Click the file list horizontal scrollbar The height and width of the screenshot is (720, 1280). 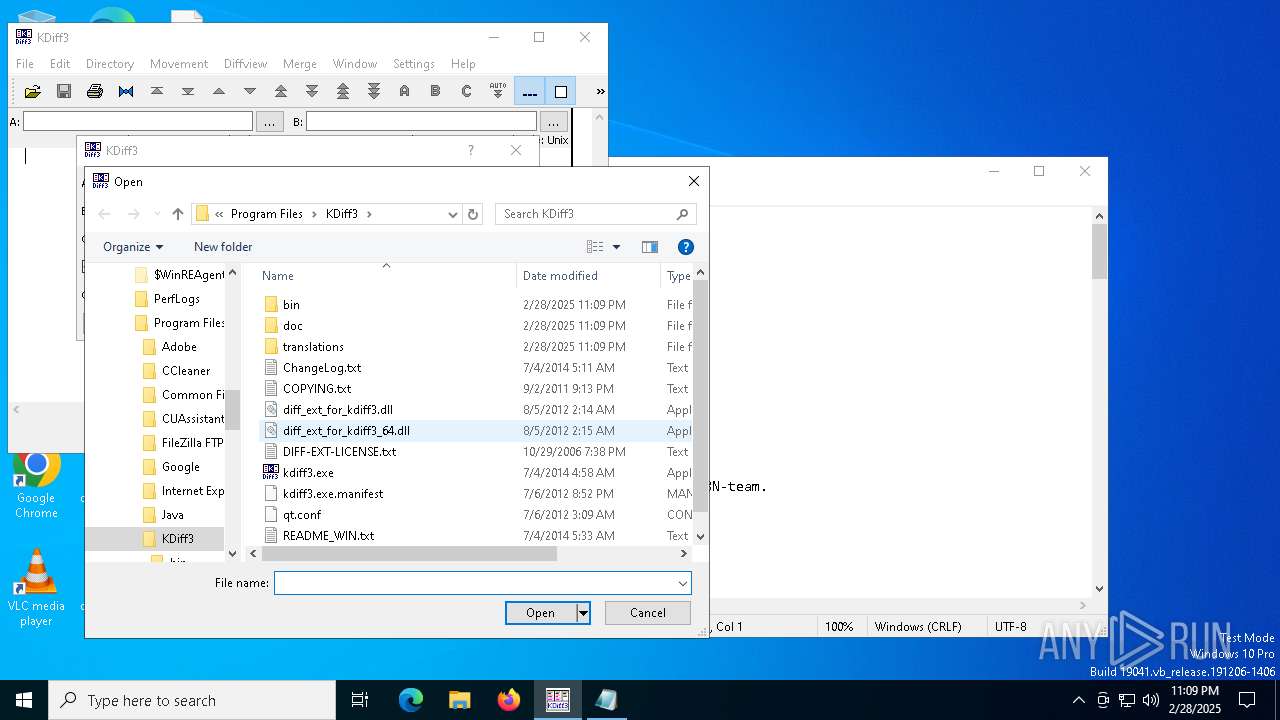[x=410, y=553]
